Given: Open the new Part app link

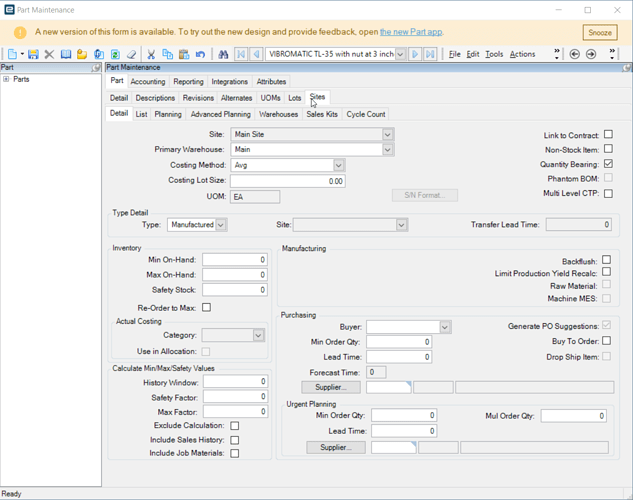Looking at the screenshot, I should point(411,32).
